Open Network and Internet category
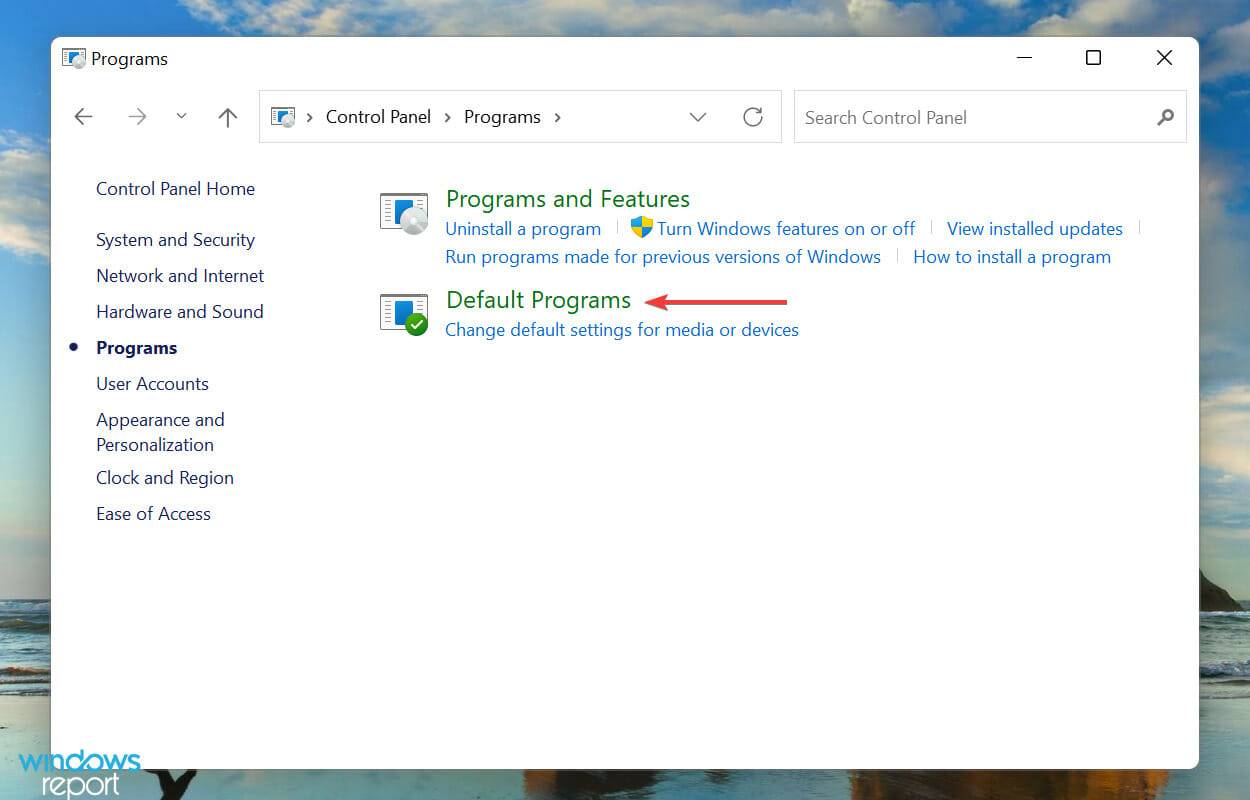This screenshot has height=800, width=1250. pyautogui.click(x=180, y=276)
